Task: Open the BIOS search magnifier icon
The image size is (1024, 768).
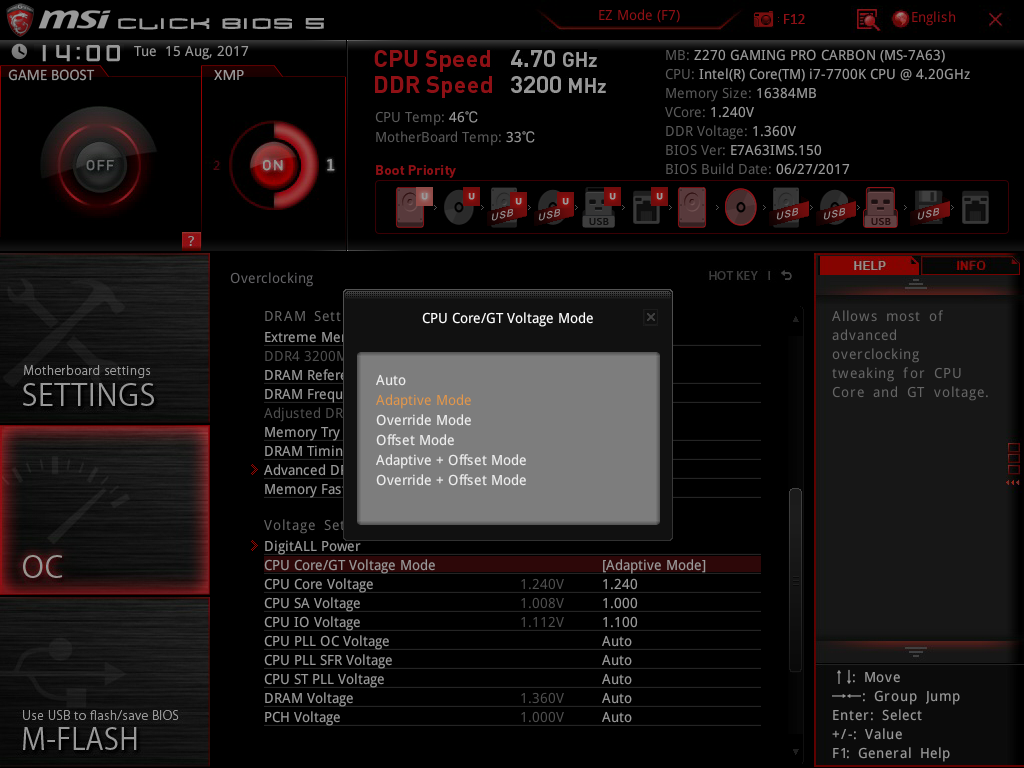Action: pos(867,20)
